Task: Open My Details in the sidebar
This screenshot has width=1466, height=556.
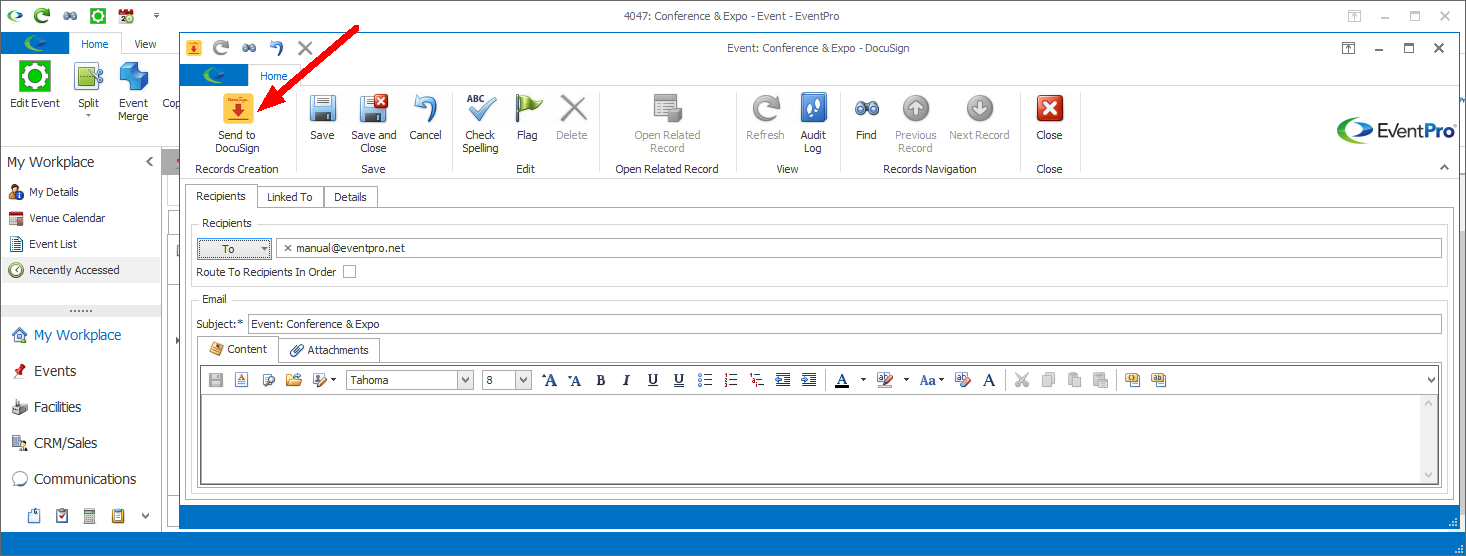Action: click(x=54, y=192)
